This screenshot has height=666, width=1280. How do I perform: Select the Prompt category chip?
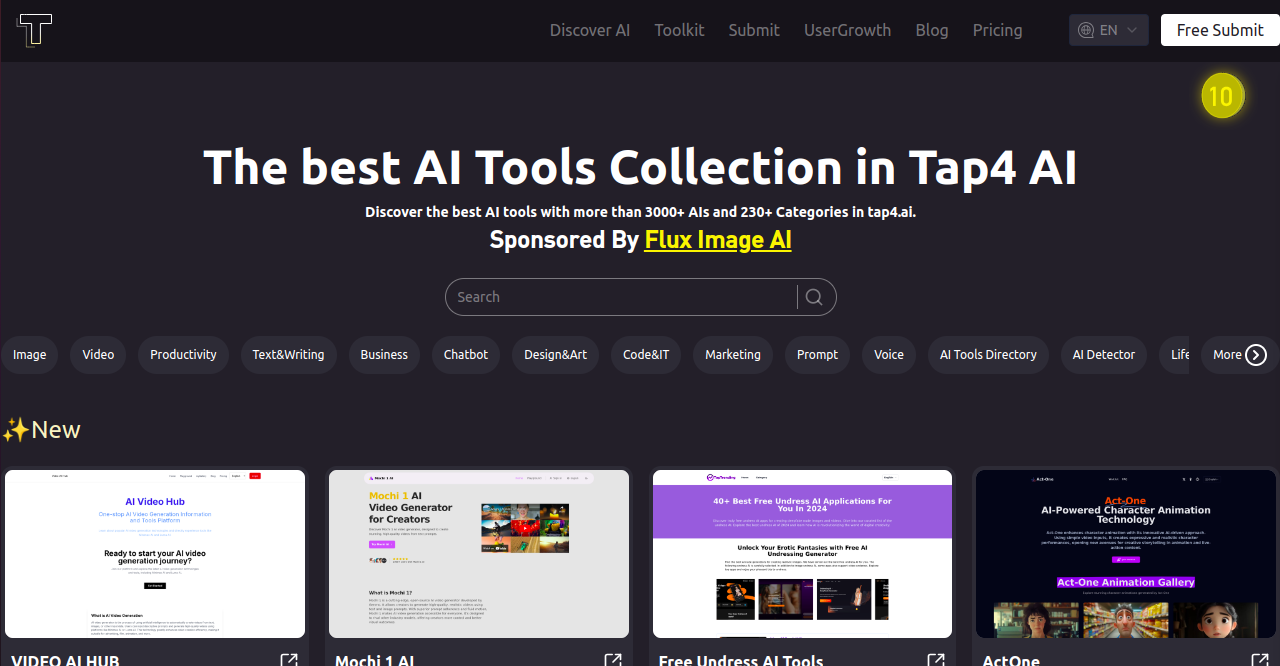tap(817, 355)
